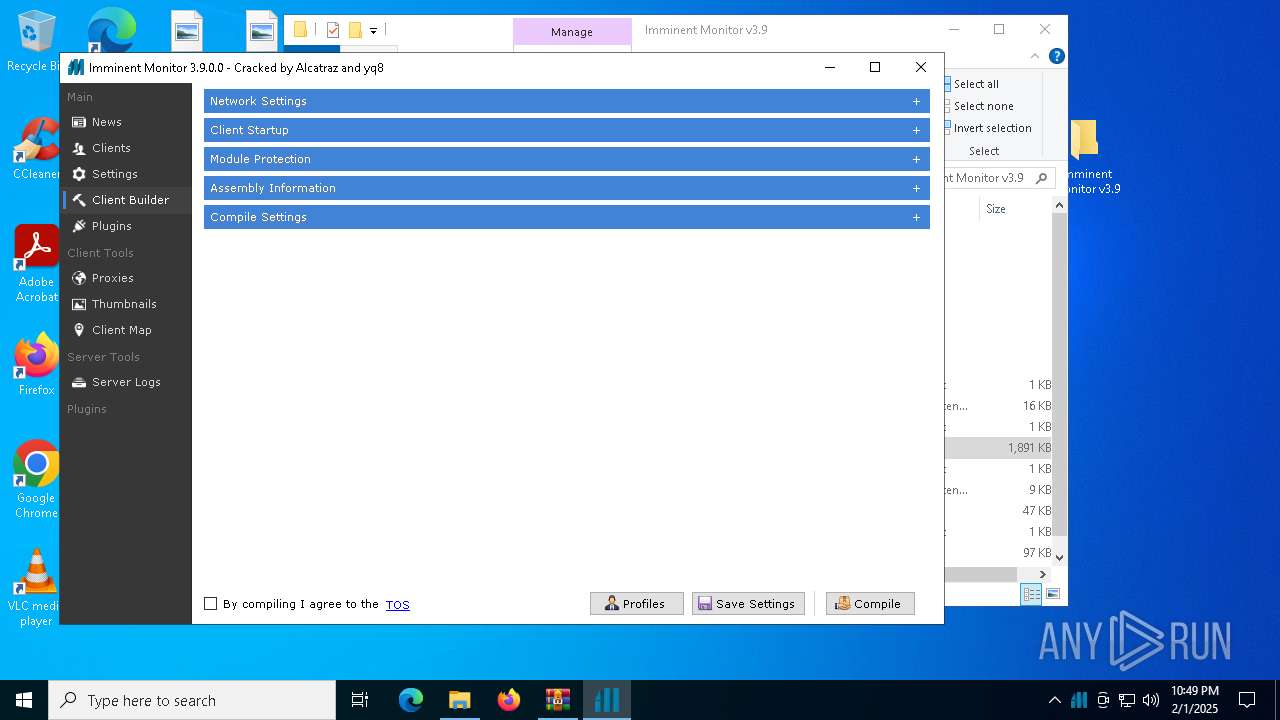The width and height of the screenshot is (1280, 720).
Task: Click the quick access properties icon in Explorer
Action: pyautogui.click(x=333, y=30)
